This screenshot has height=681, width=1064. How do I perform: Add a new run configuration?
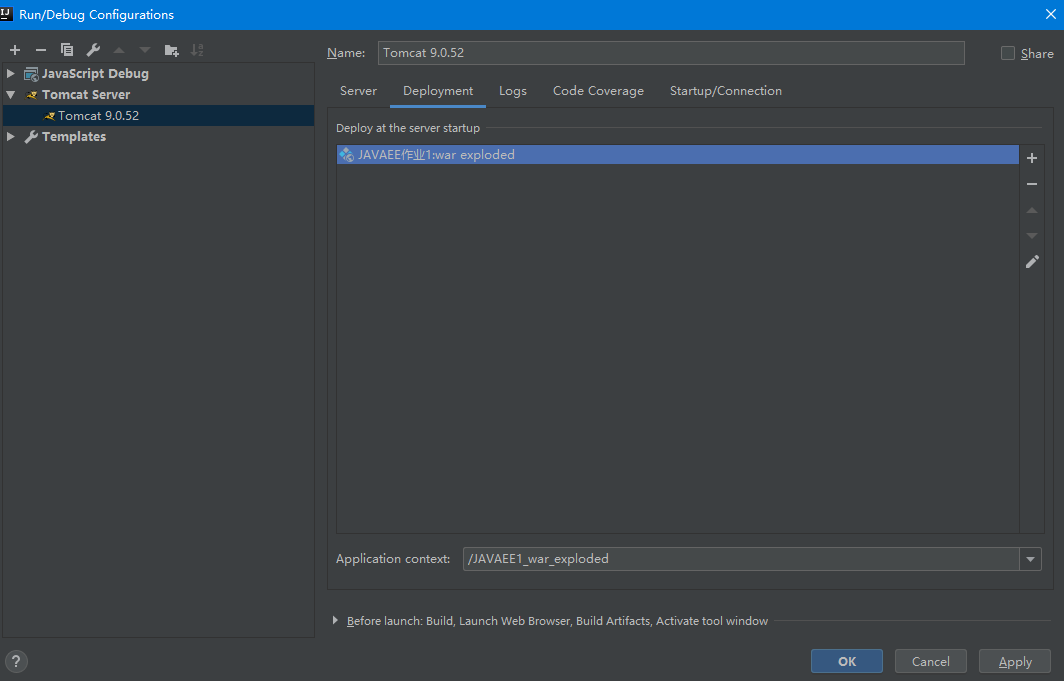[x=15, y=50]
